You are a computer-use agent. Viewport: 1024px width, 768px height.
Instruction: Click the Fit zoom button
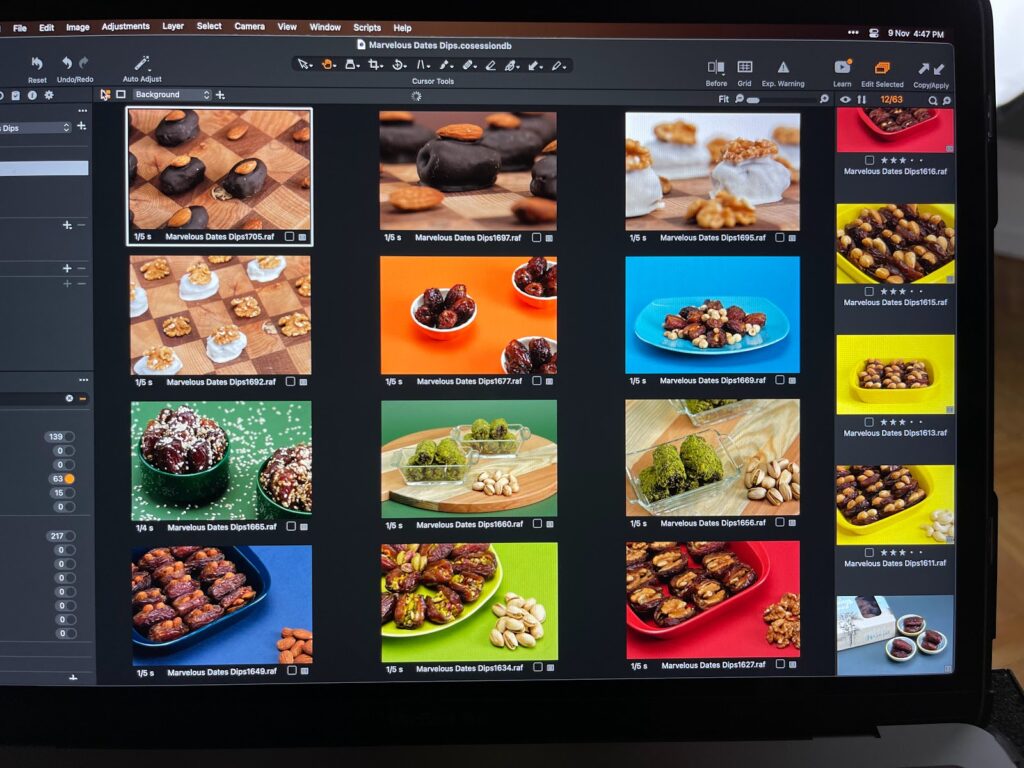pos(723,99)
